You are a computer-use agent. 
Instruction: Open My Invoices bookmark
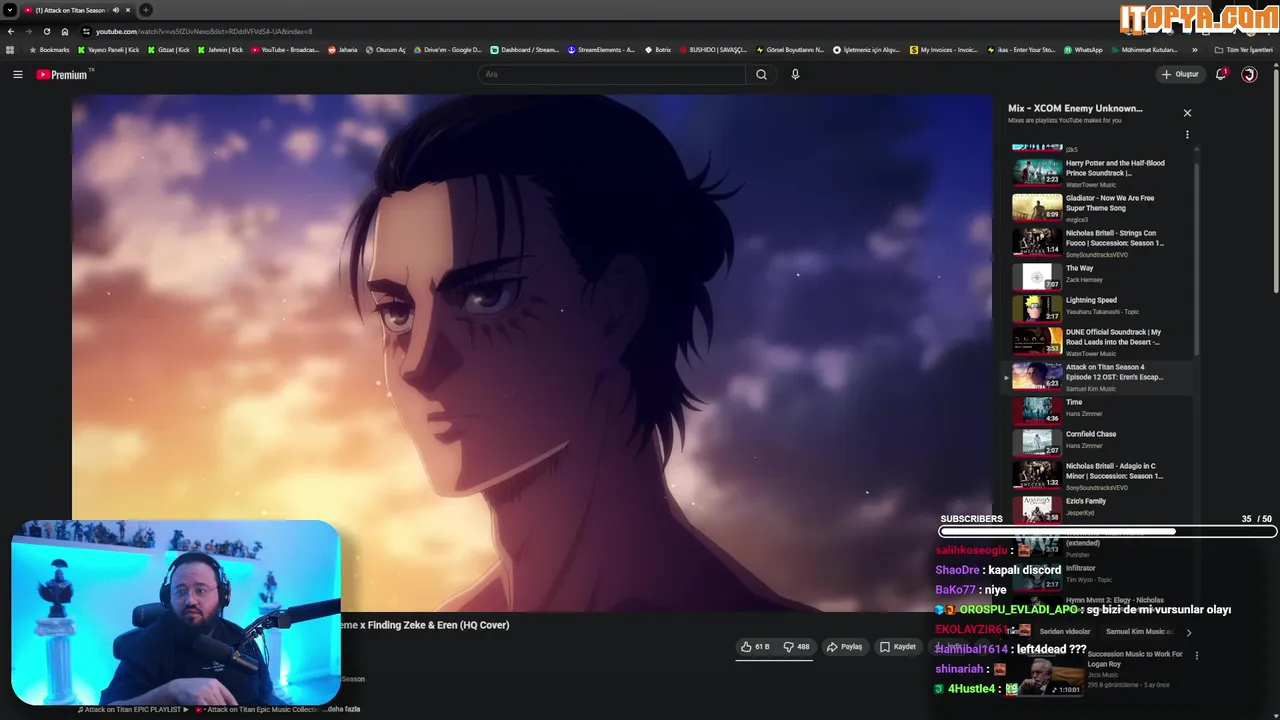[944, 49]
